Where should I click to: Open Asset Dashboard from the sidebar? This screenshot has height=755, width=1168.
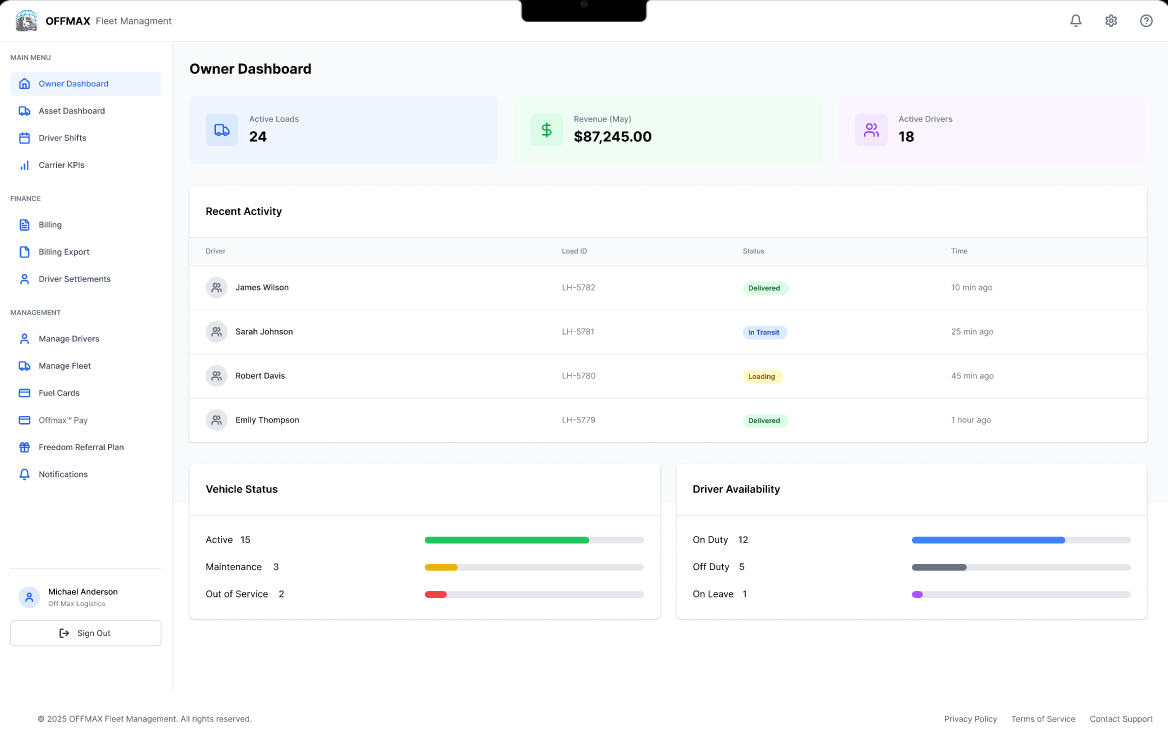click(x=71, y=111)
